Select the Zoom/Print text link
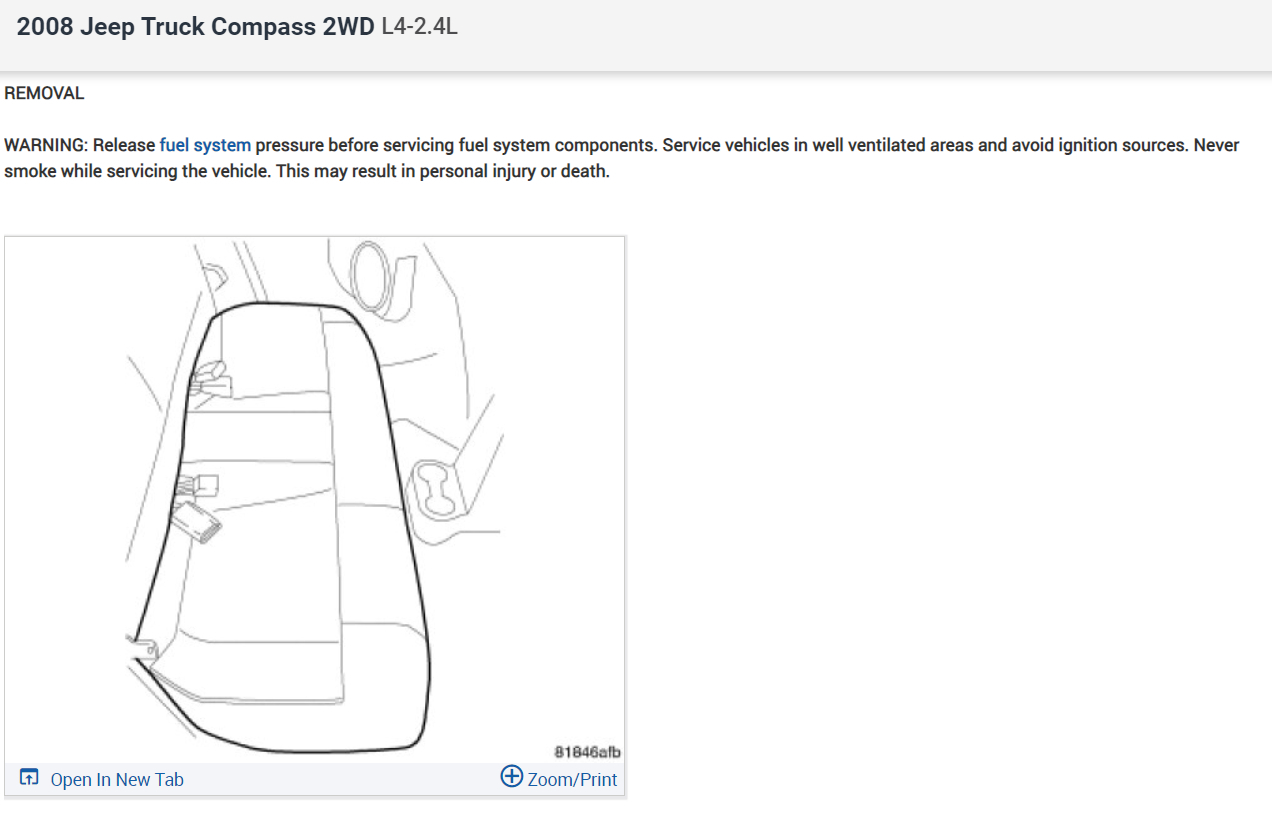1272x837 pixels. click(x=572, y=779)
